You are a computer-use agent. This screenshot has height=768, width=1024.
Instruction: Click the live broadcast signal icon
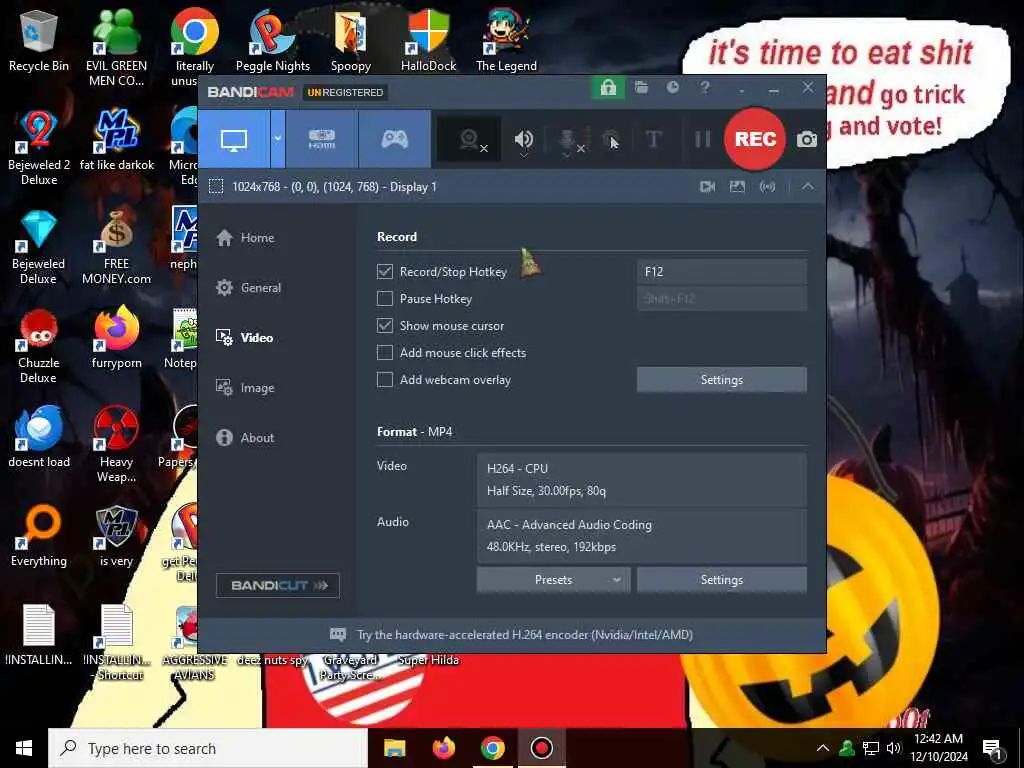pos(767,187)
